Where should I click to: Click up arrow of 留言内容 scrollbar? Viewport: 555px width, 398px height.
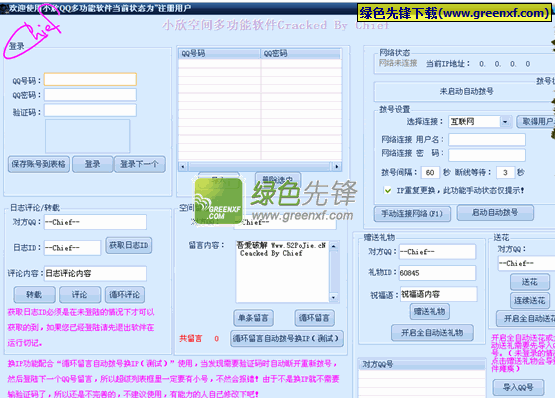(x=334, y=246)
